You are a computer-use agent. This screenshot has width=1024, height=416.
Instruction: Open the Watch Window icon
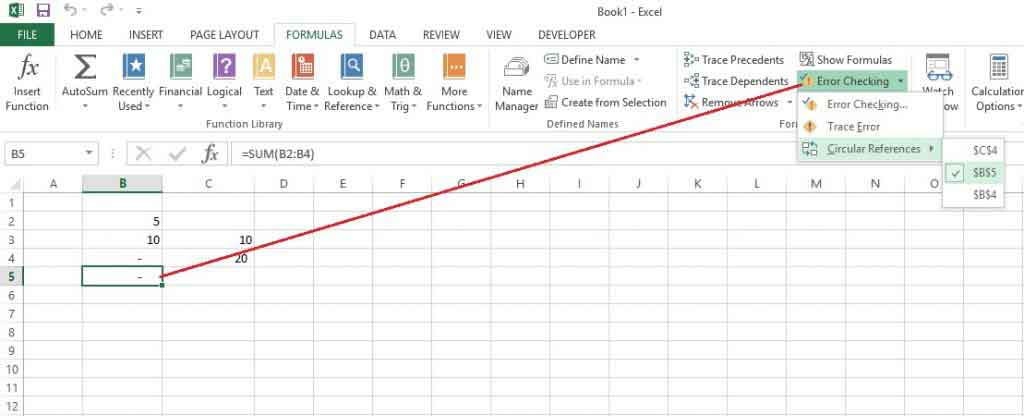[x=938, y=67]
